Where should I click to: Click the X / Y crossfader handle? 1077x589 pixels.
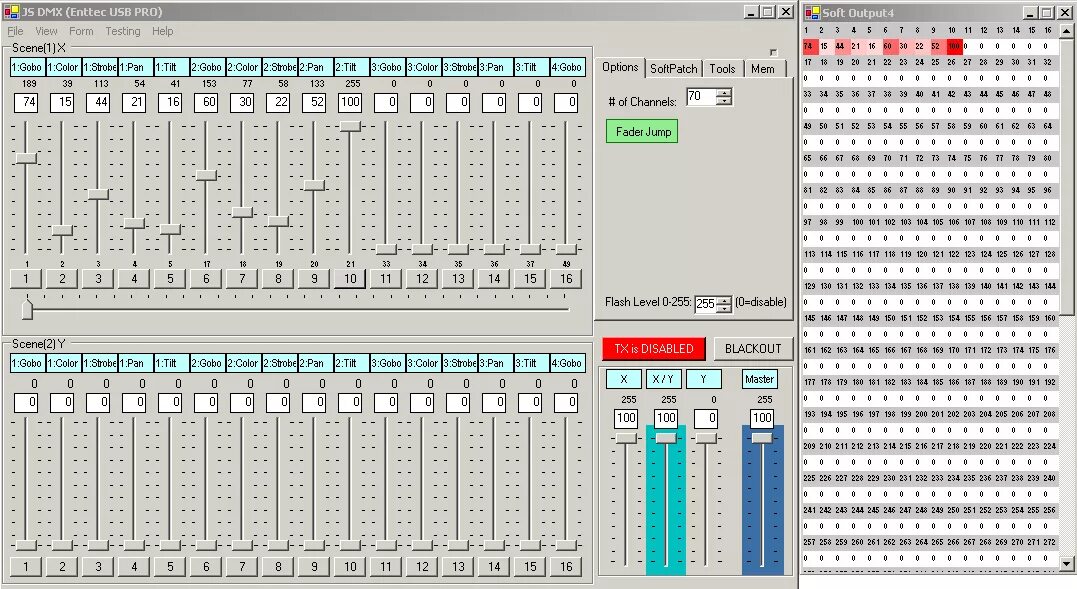[666, 438]
